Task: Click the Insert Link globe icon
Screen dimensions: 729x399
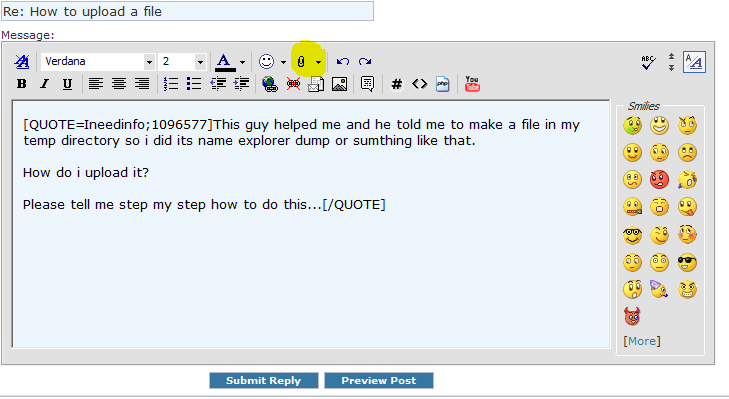Action: point(270,84)
